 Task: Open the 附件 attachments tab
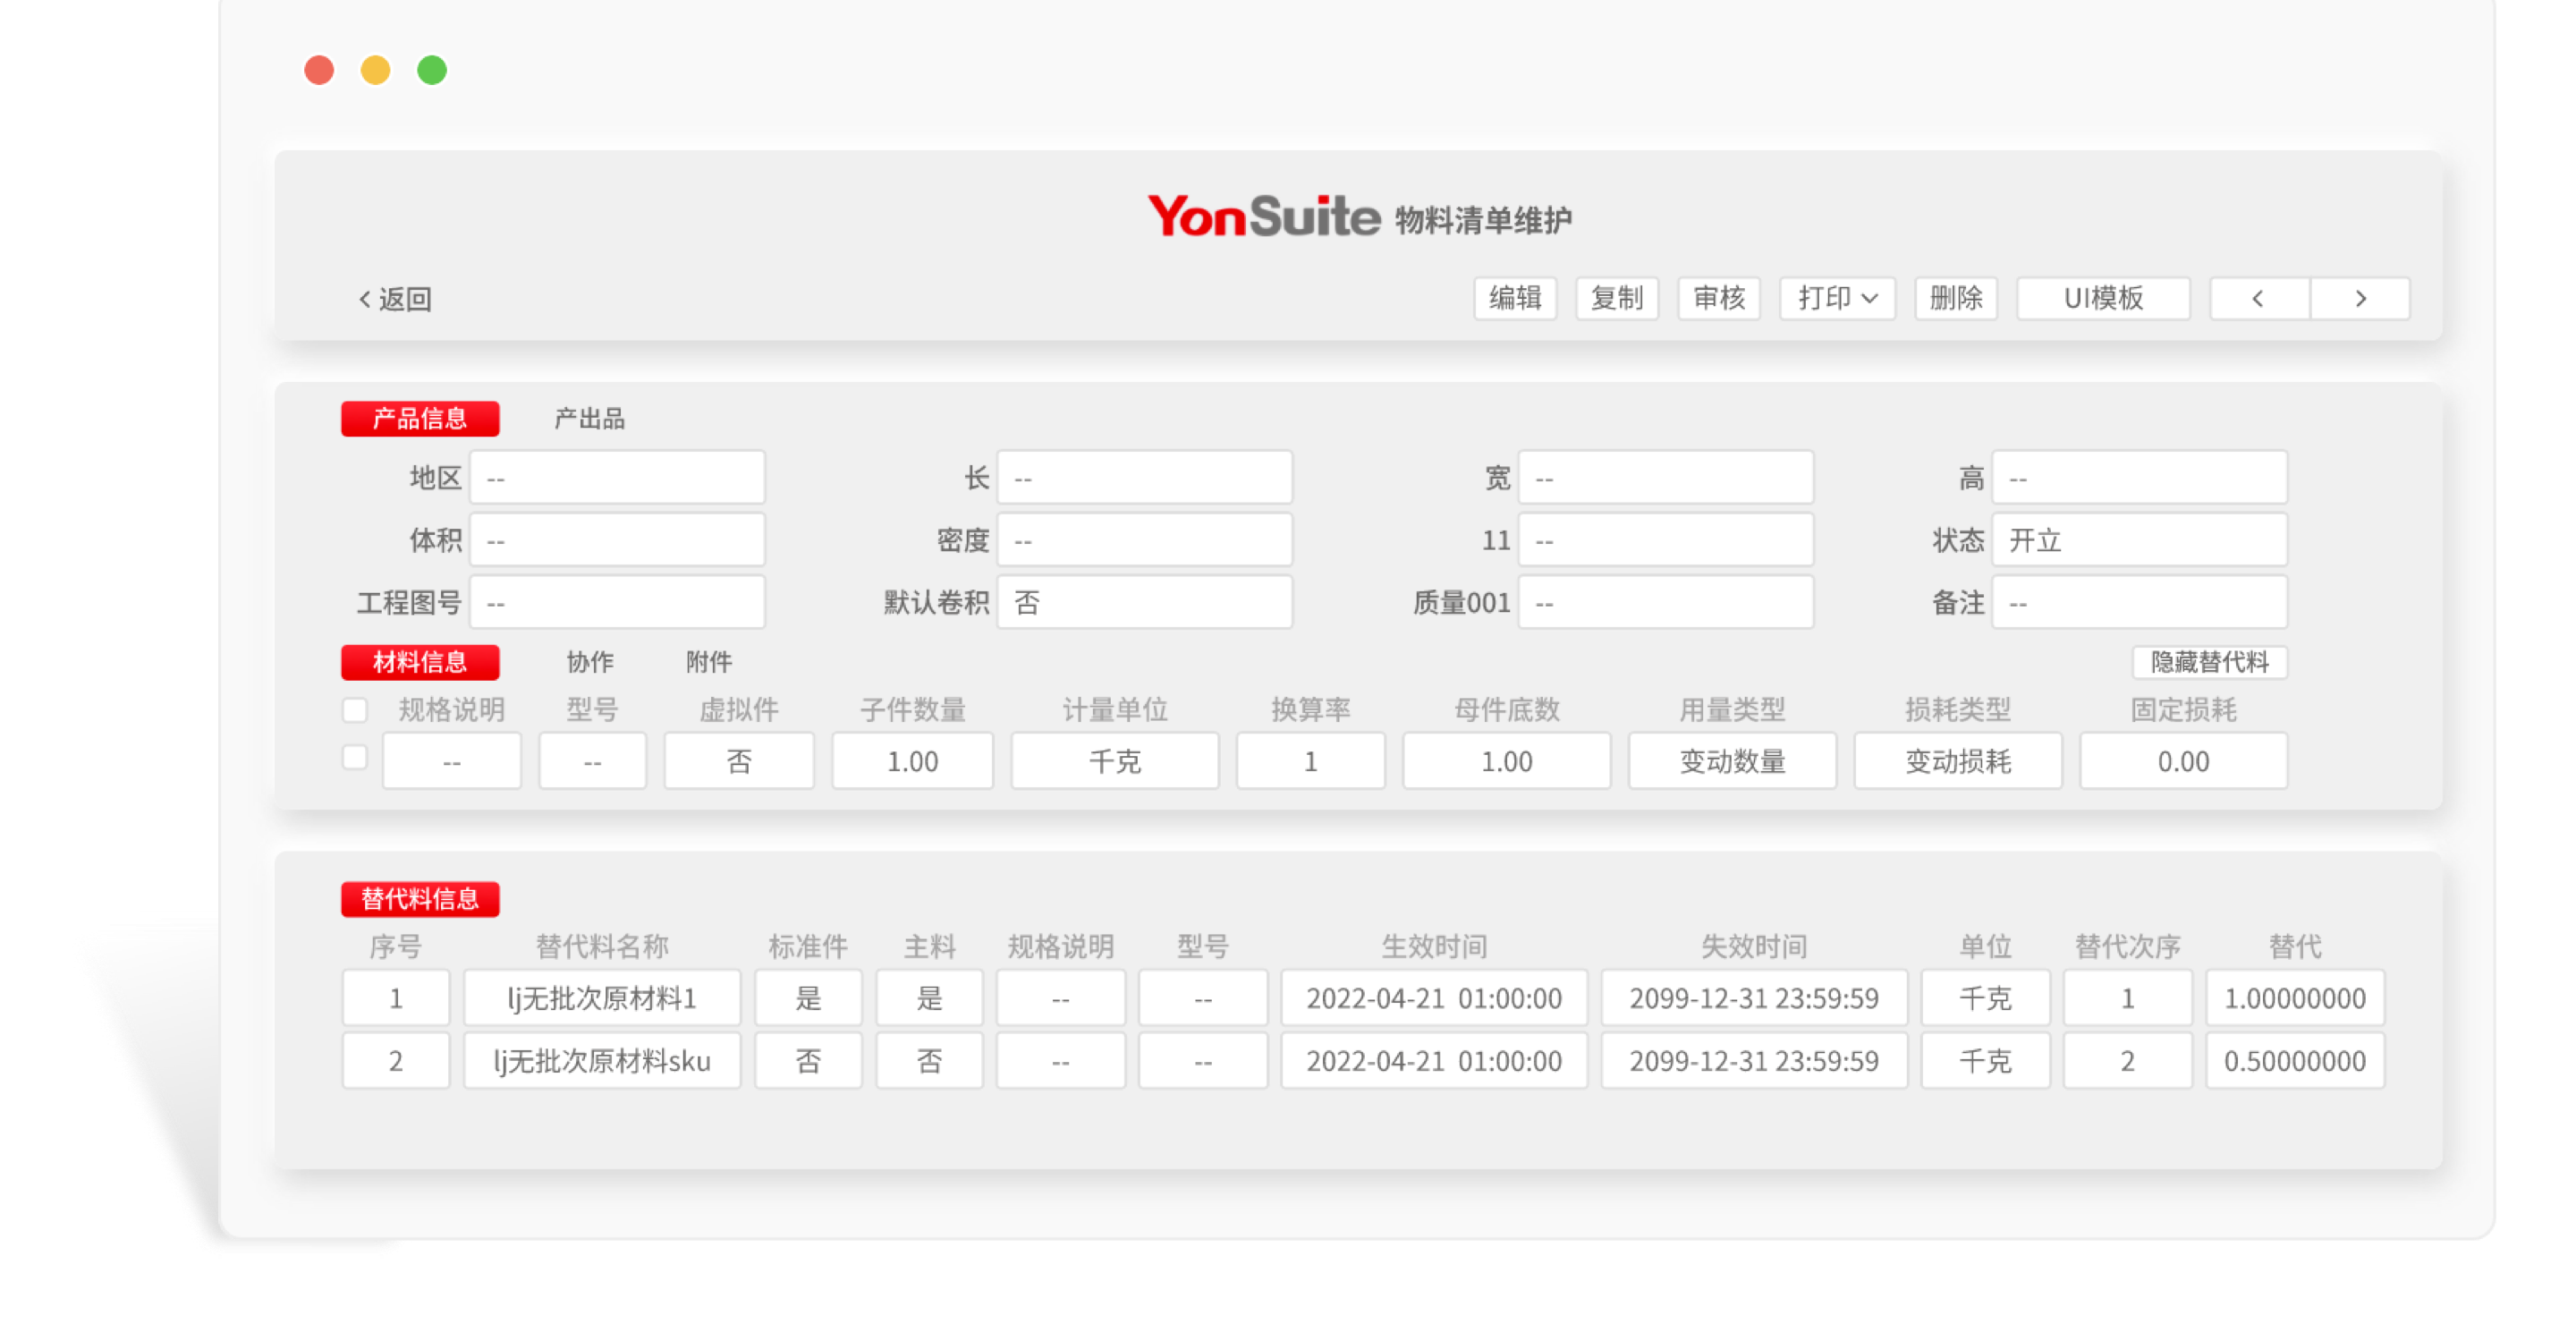[708, 662]
